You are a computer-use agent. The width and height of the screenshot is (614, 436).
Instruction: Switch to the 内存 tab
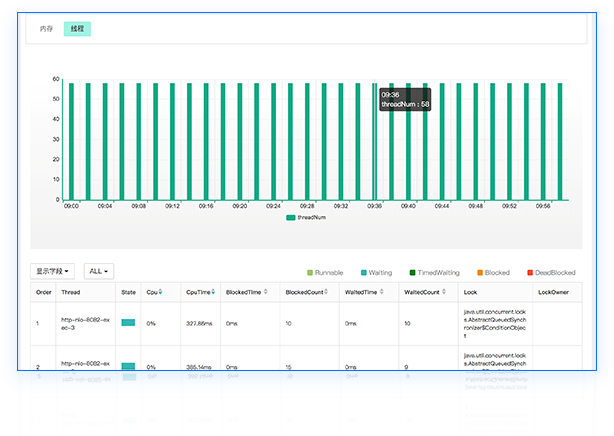(46, 29)
